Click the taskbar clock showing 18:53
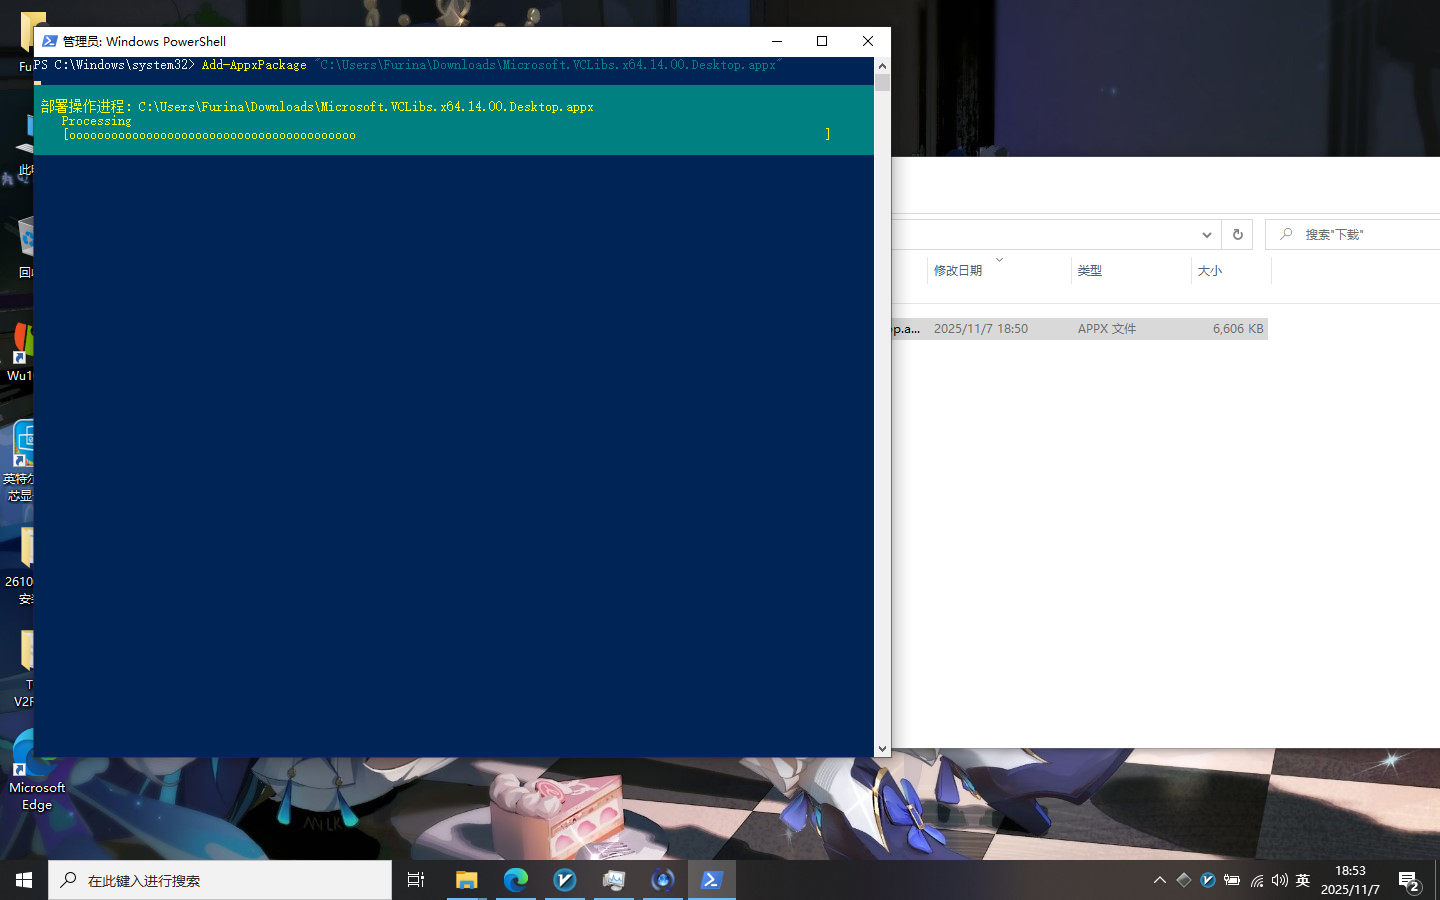This screenshot has height=900, width=1440. pos(1350,880)
